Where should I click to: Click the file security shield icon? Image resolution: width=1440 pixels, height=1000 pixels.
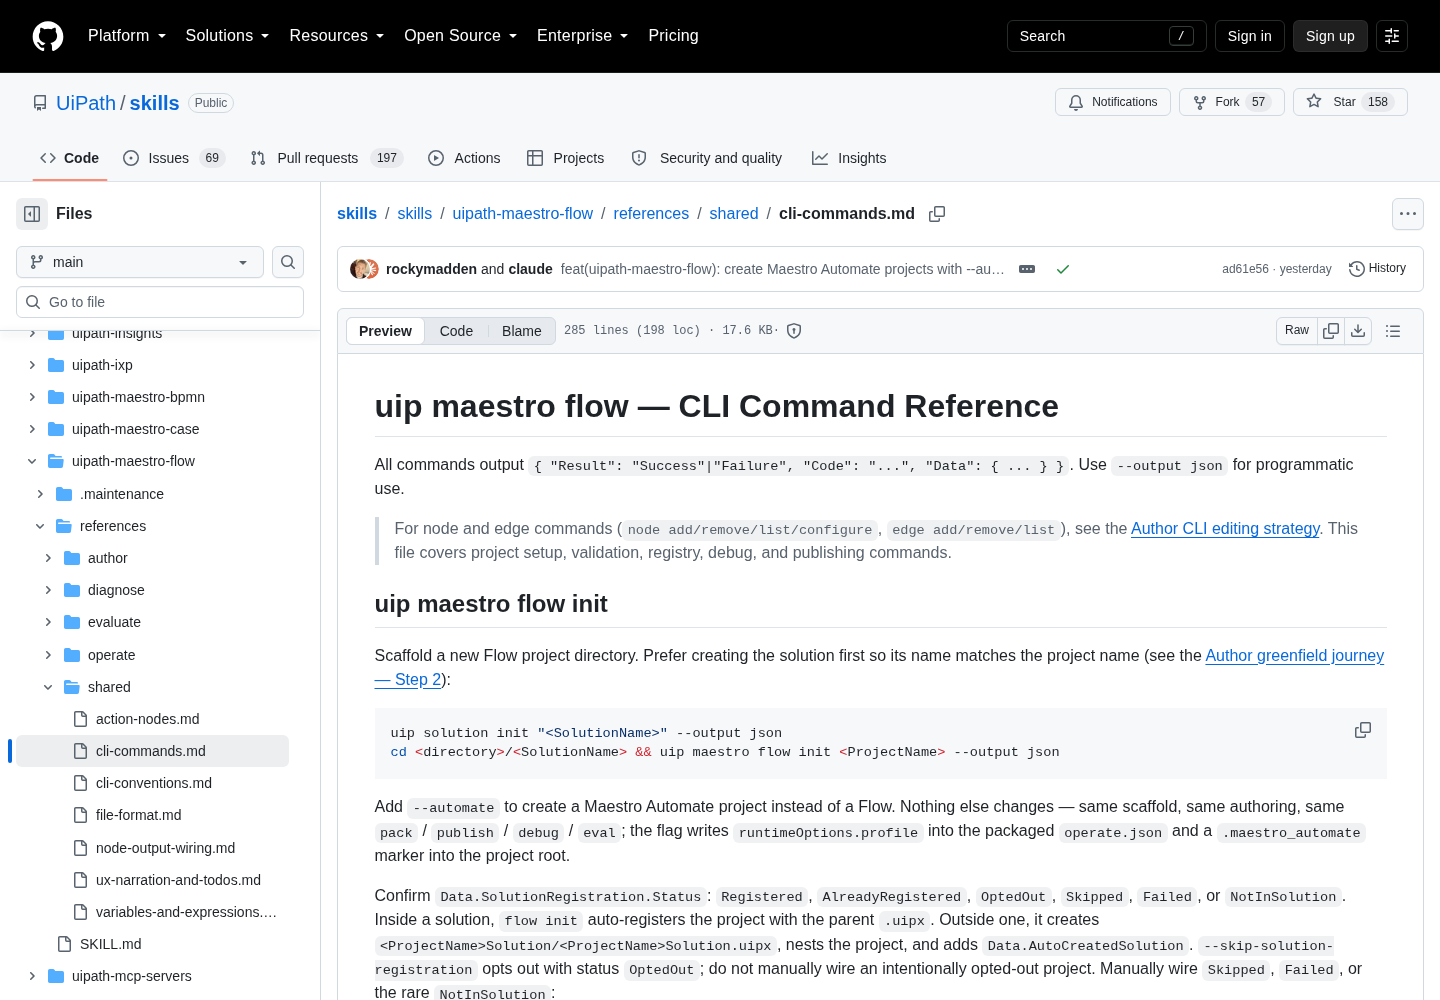[794, 331]
